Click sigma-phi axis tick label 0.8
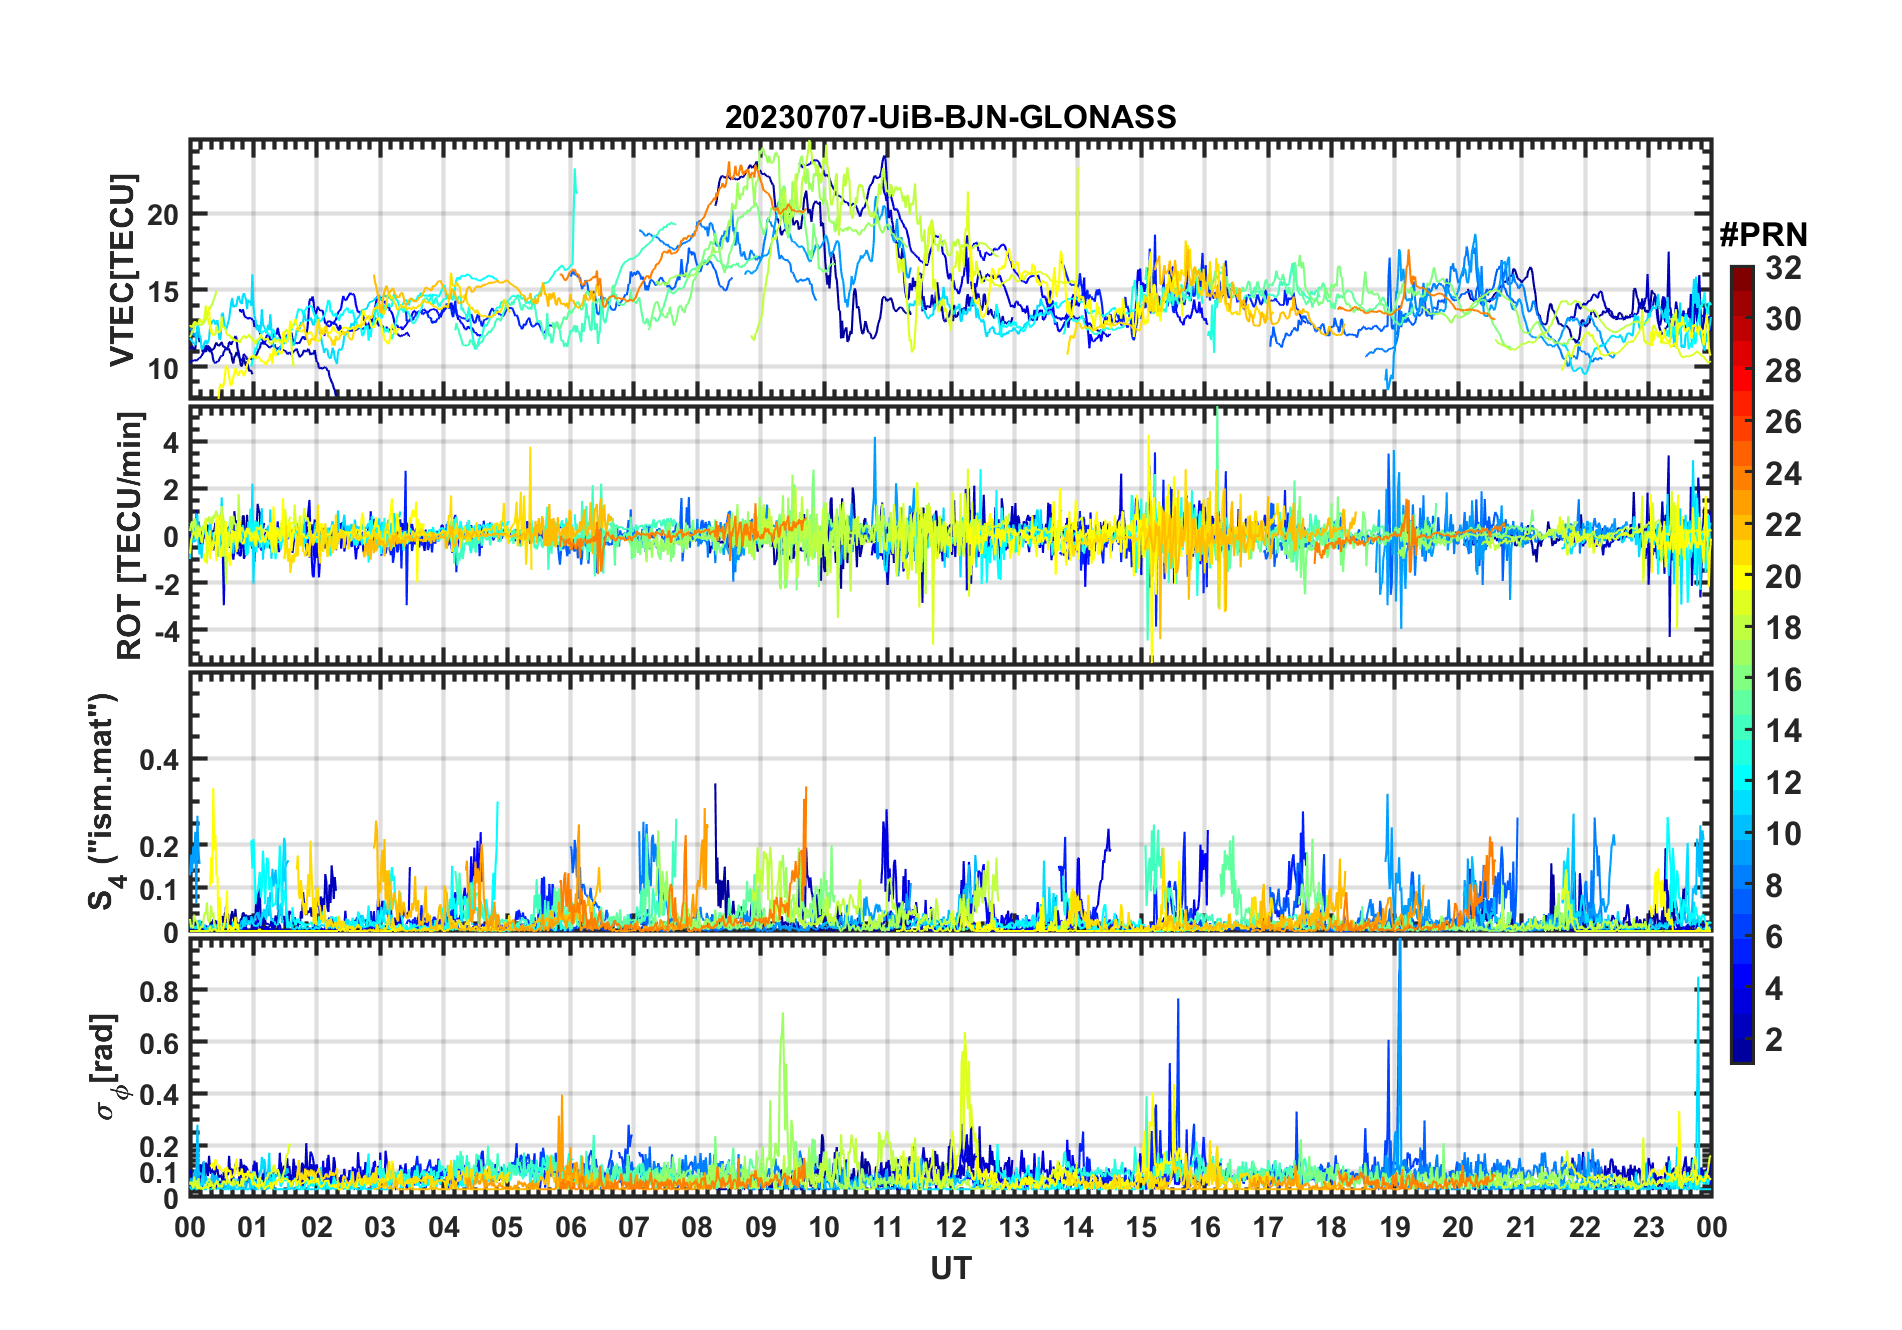The image size is (1902, 1330). tap(159, 991)
